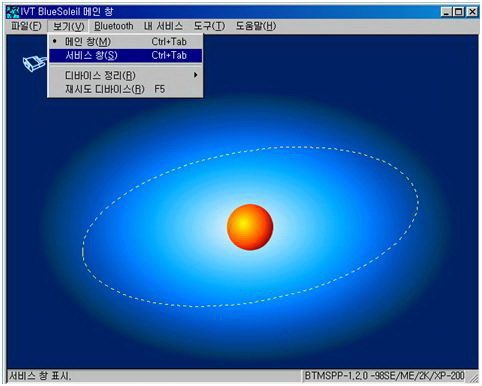
Task: Open the Bluetooth menu
Action: (113, 26)
